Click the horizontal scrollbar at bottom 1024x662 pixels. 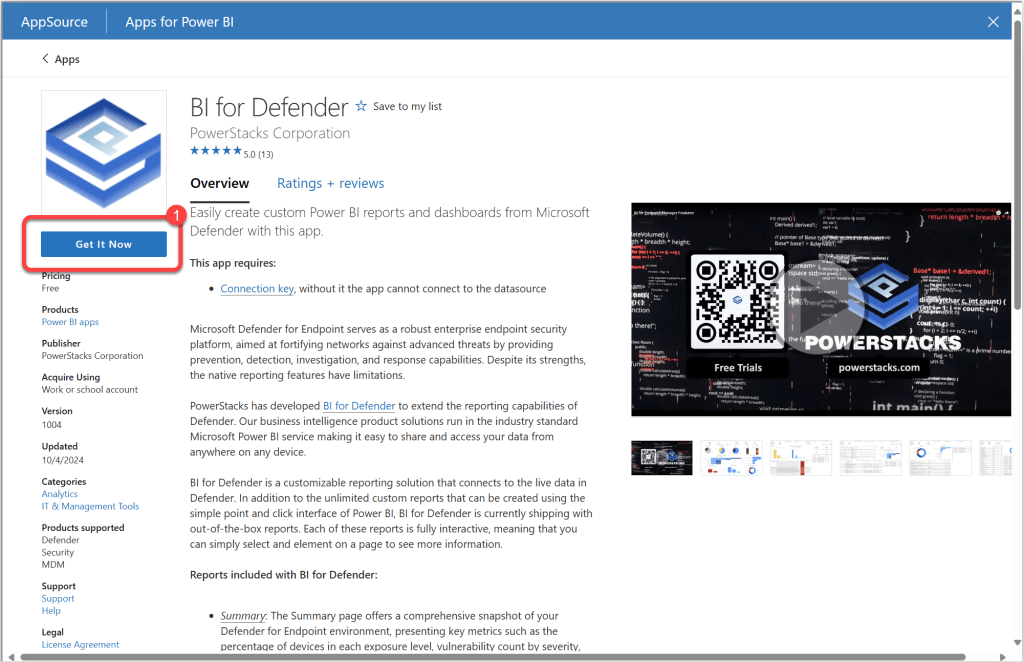(x=500, y=657)
